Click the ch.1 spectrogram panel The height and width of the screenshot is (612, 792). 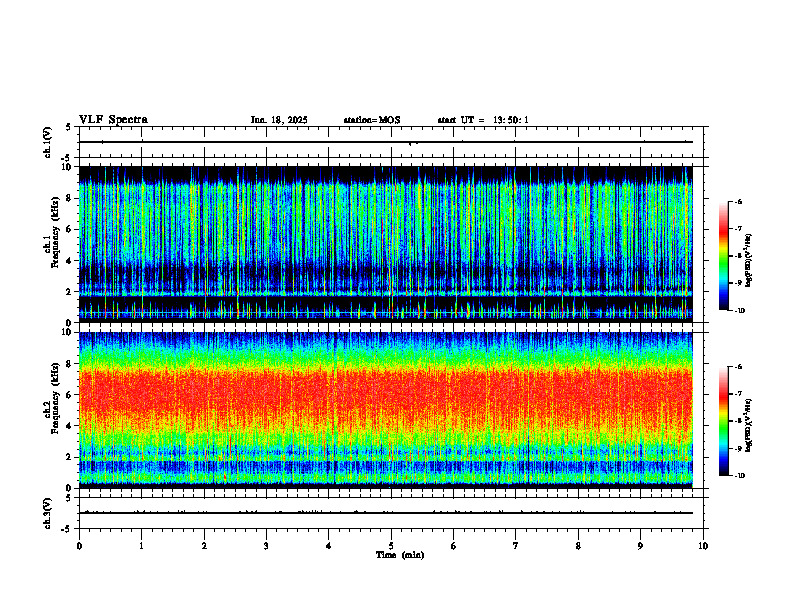[x=385, y=244]
